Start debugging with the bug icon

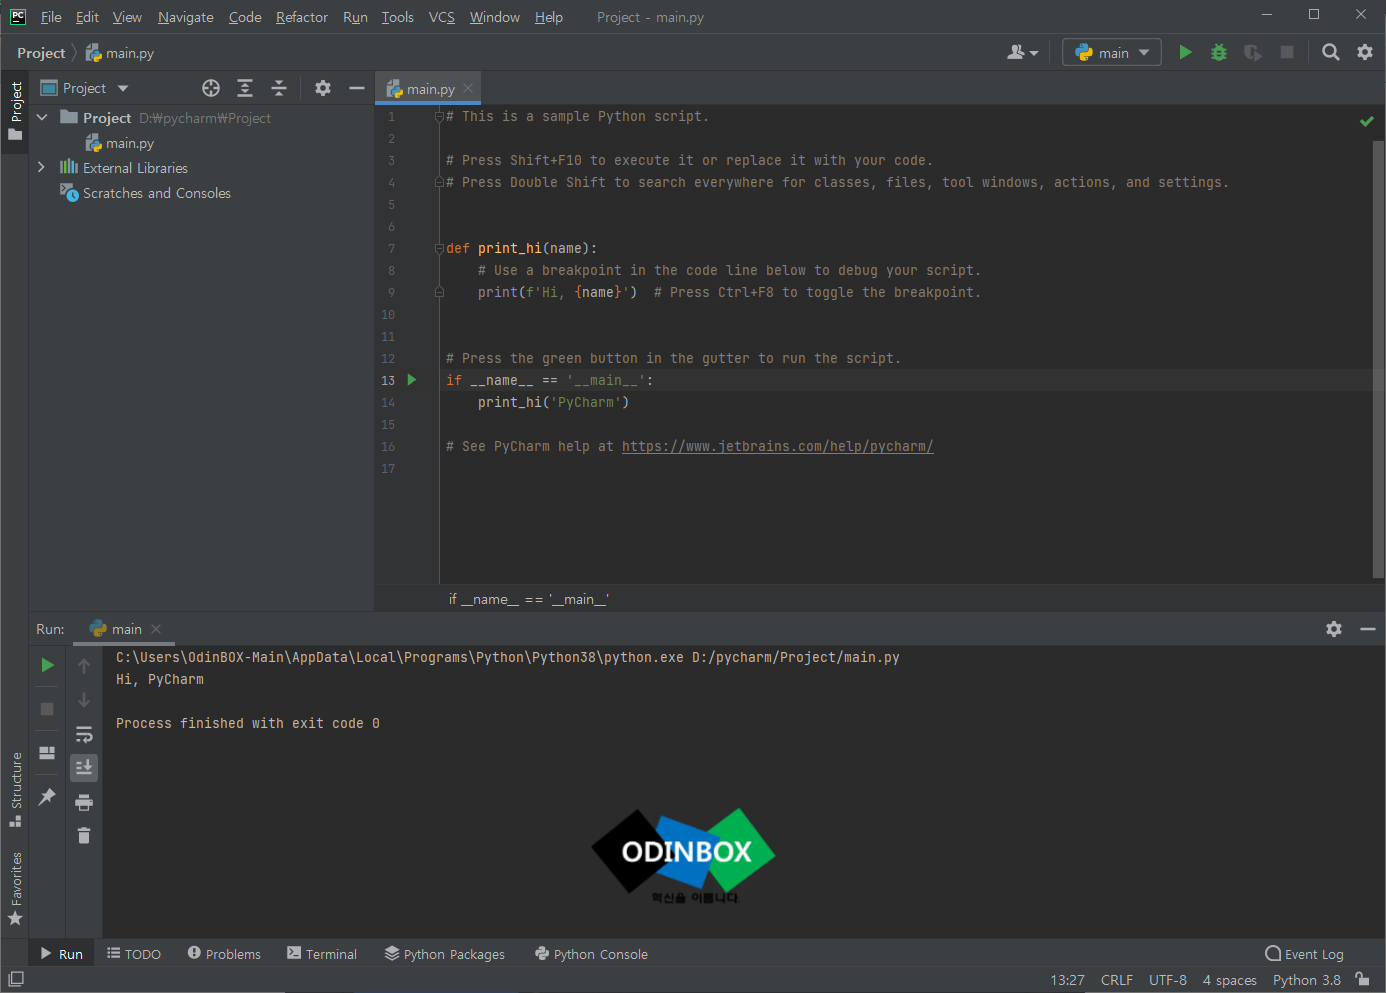pyautogui.click(x=1219, y=52)
